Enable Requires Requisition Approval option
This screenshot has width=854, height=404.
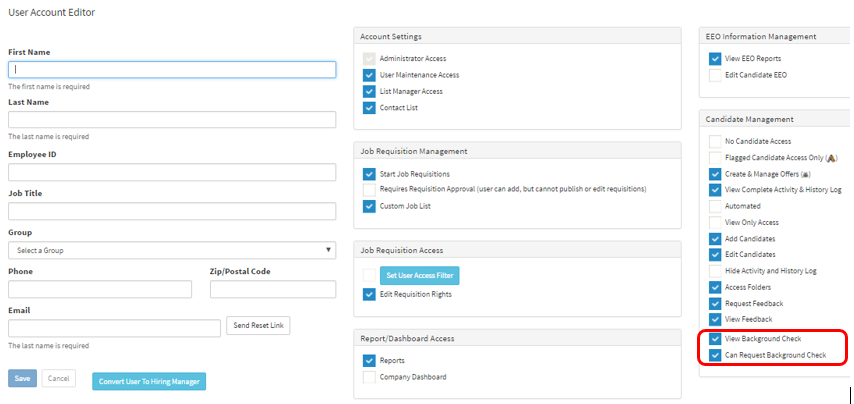(370, 189)
